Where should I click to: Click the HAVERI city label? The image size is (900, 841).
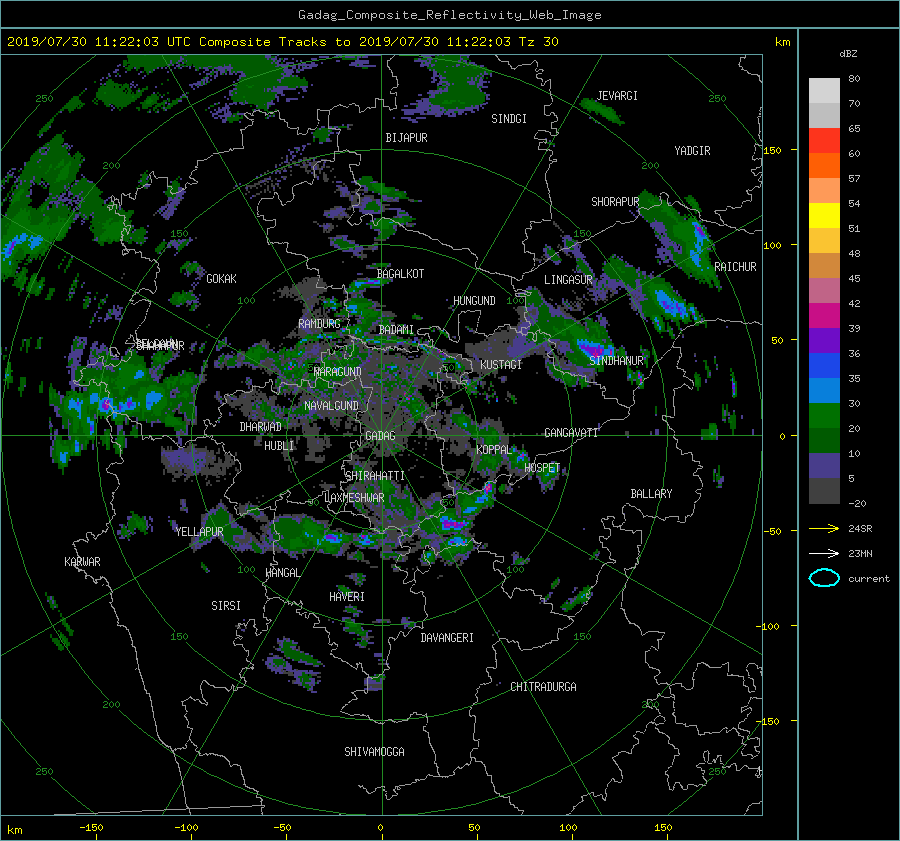click(x=347, y=597)
